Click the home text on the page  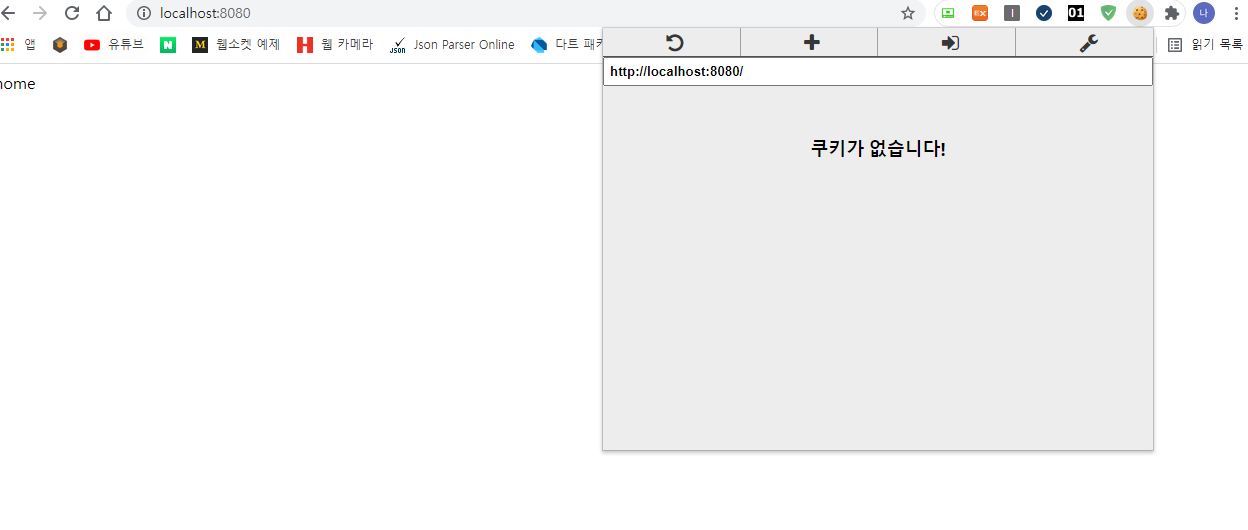click(x=16, y=84)
